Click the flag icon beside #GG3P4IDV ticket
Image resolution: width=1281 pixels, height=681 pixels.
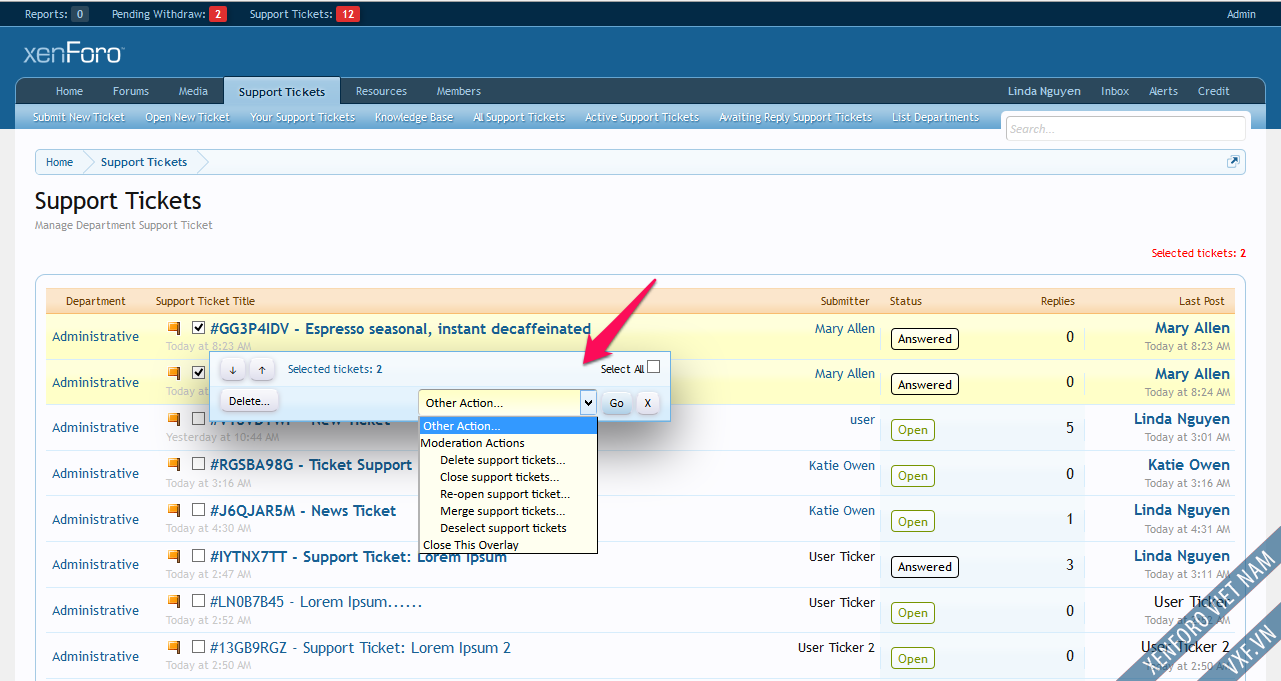(x=174, y=328)
